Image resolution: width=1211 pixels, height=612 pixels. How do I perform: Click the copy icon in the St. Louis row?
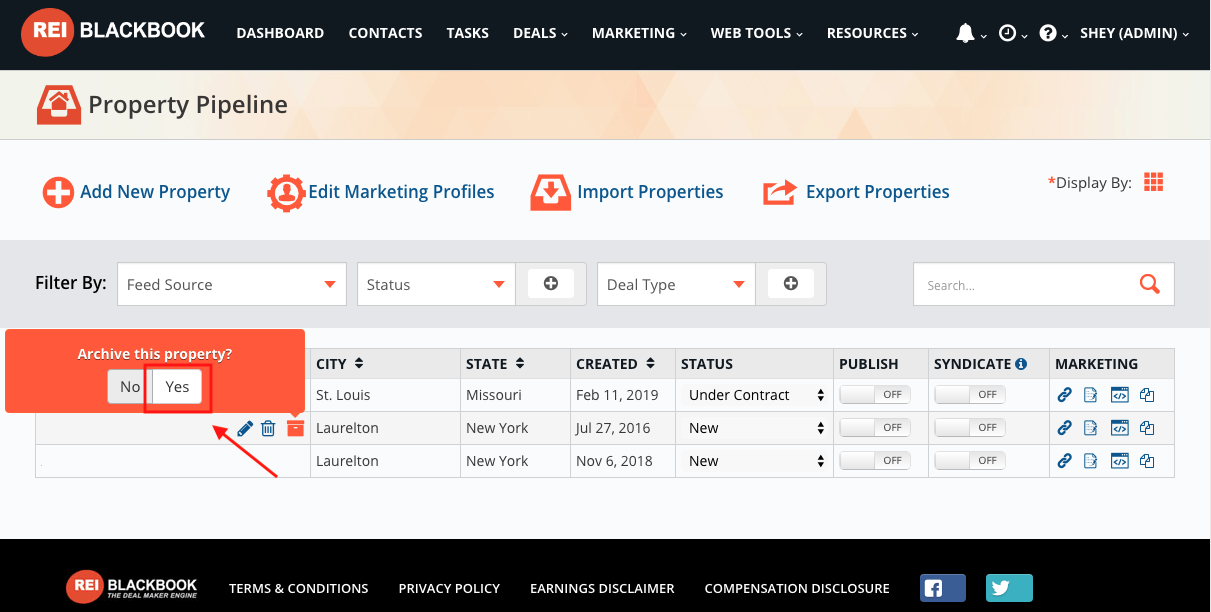[1147, 395]
